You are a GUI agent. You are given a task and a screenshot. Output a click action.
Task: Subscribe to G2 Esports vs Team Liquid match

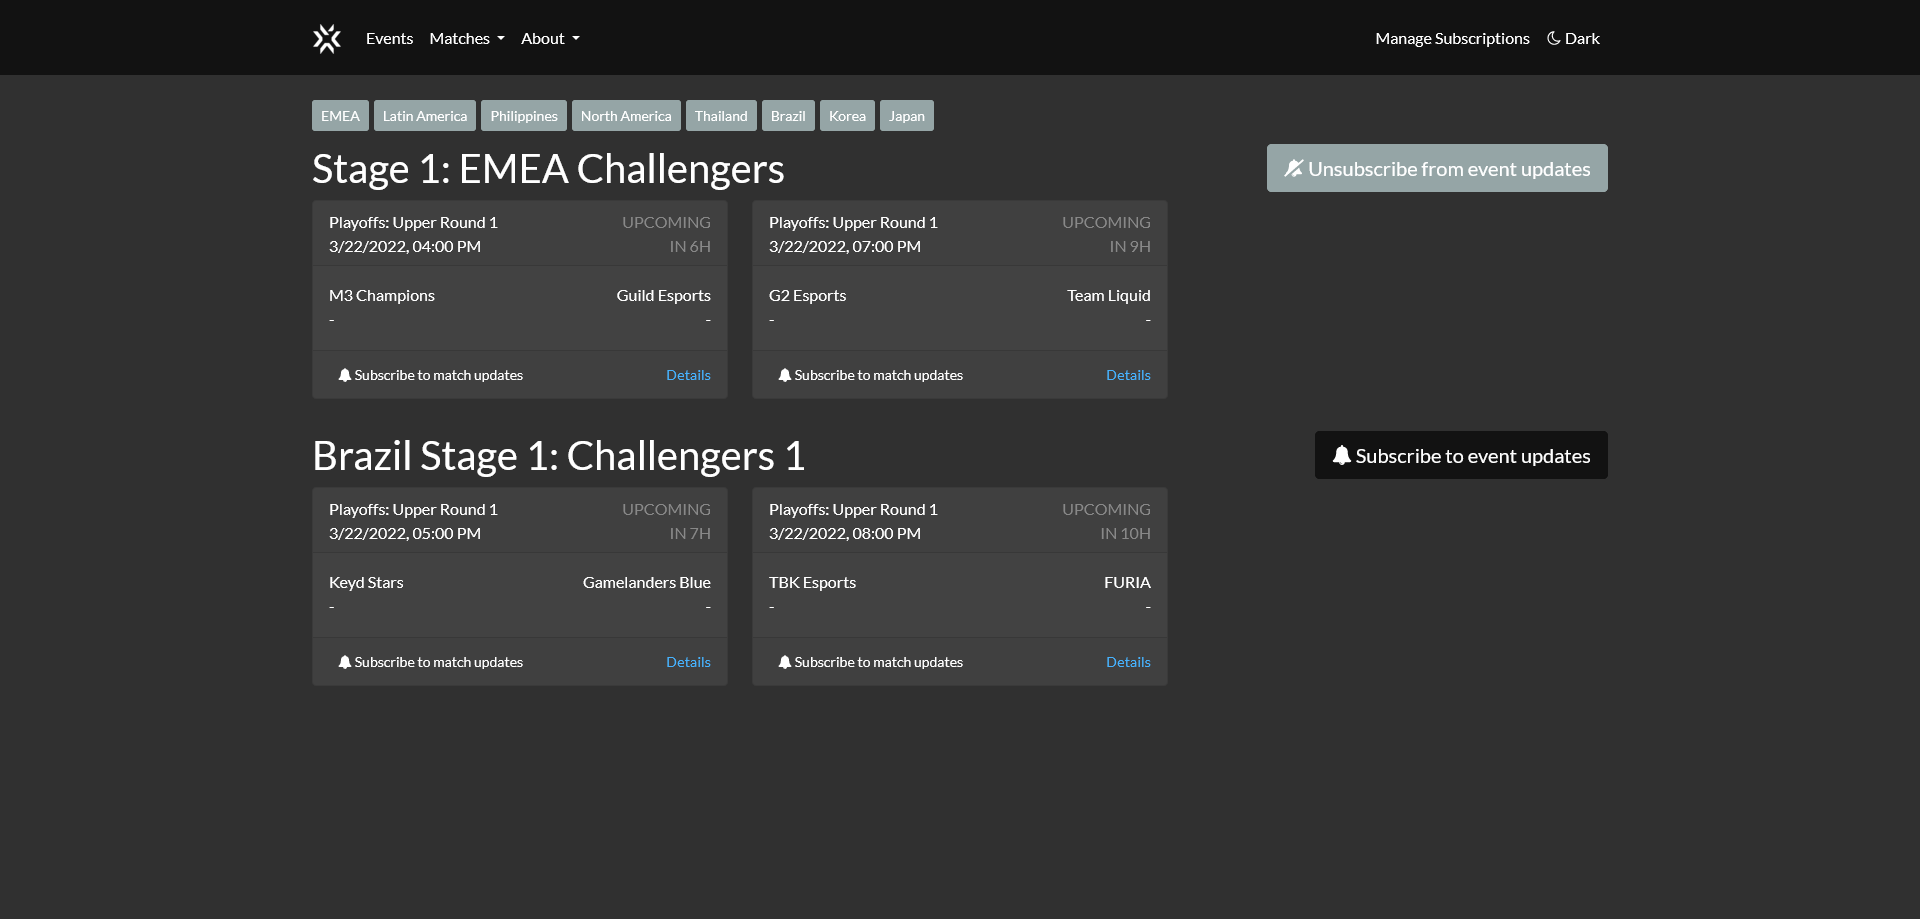871,375
